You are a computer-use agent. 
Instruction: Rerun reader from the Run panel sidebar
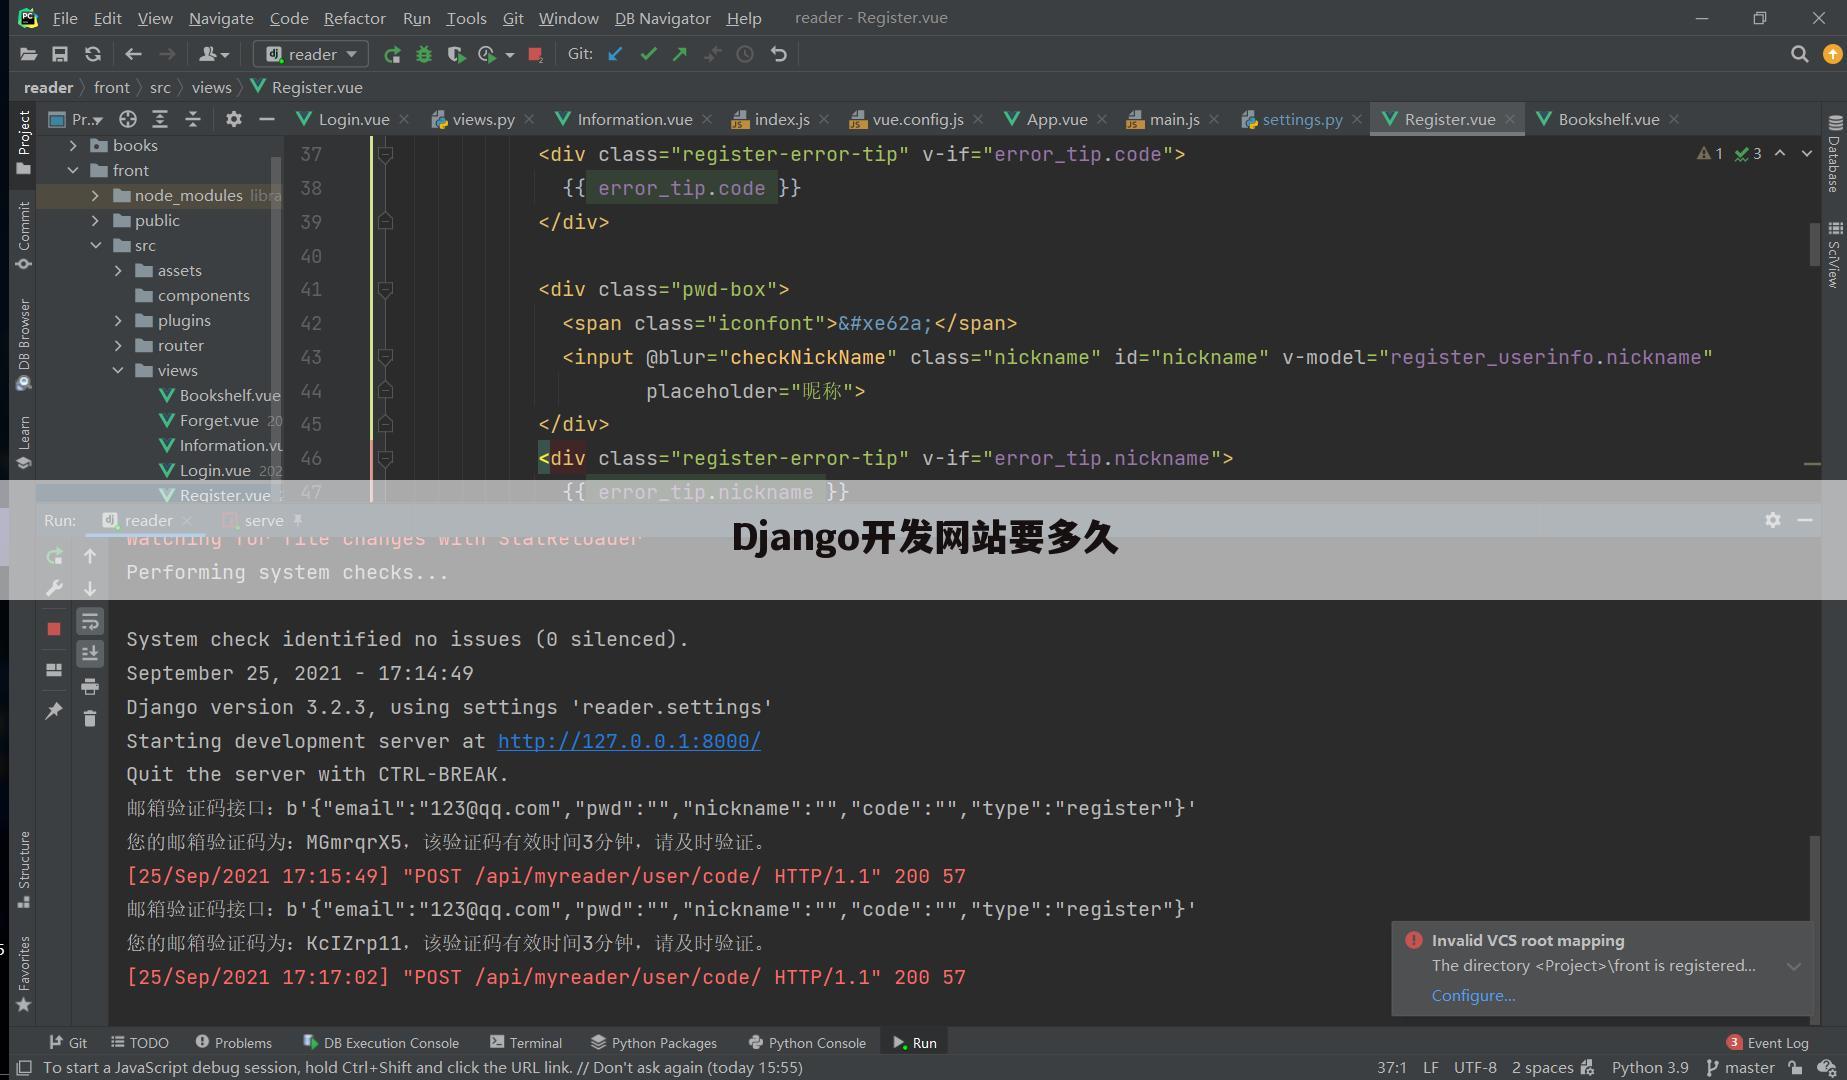[54, 556]
